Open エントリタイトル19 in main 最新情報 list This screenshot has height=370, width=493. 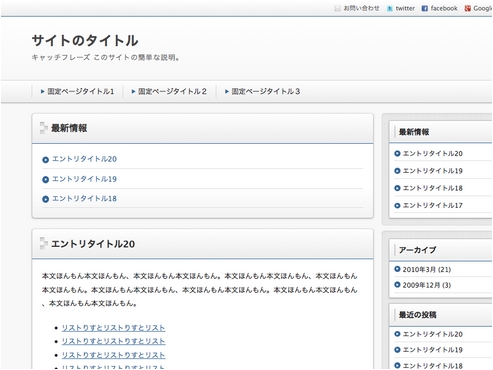click(84, 179)
